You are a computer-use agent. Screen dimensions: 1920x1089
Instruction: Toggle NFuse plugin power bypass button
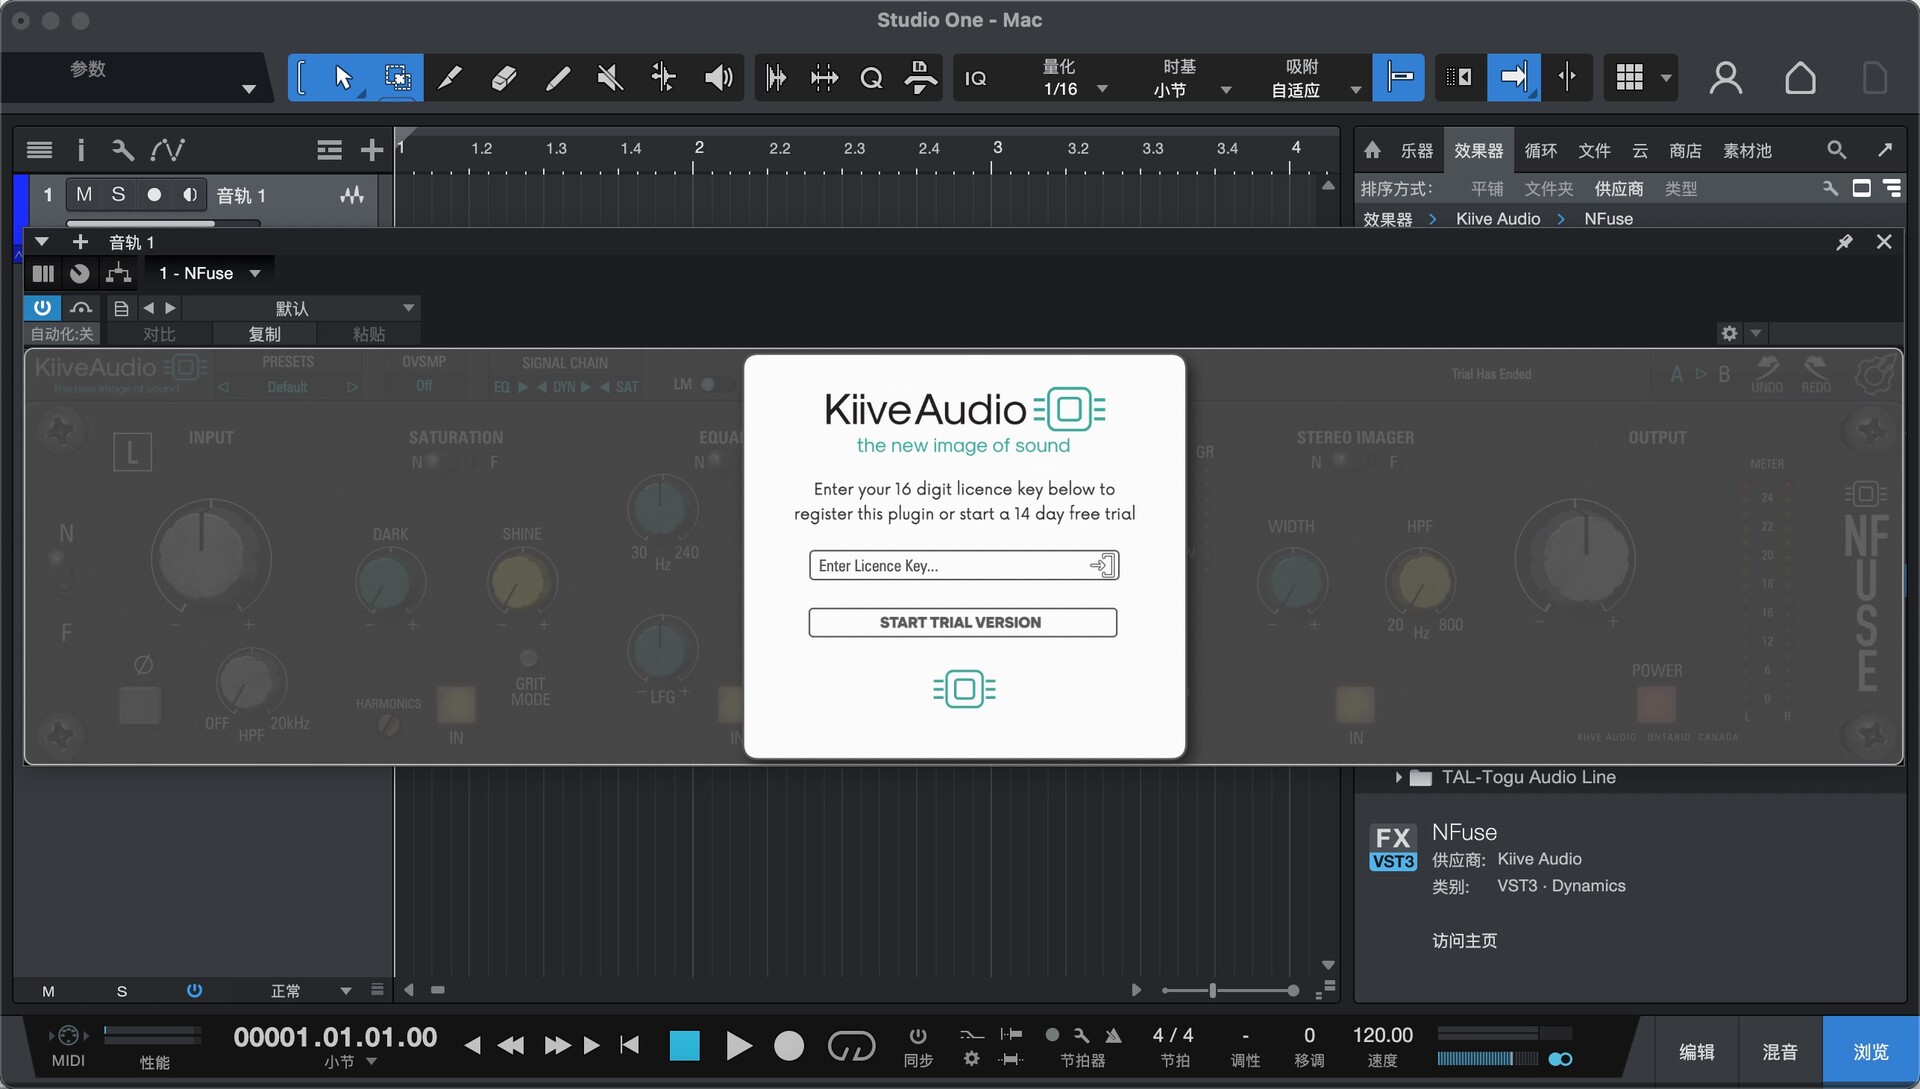point(42,308)
